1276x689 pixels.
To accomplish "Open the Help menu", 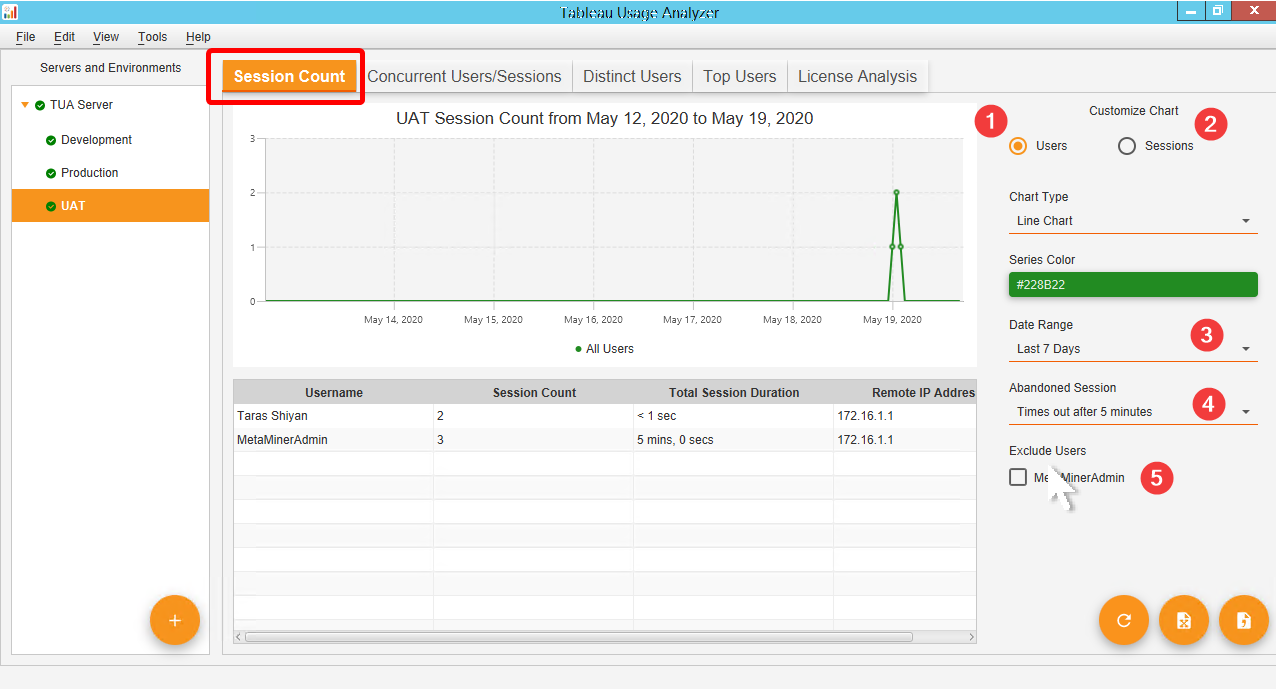I will (198, 37).
